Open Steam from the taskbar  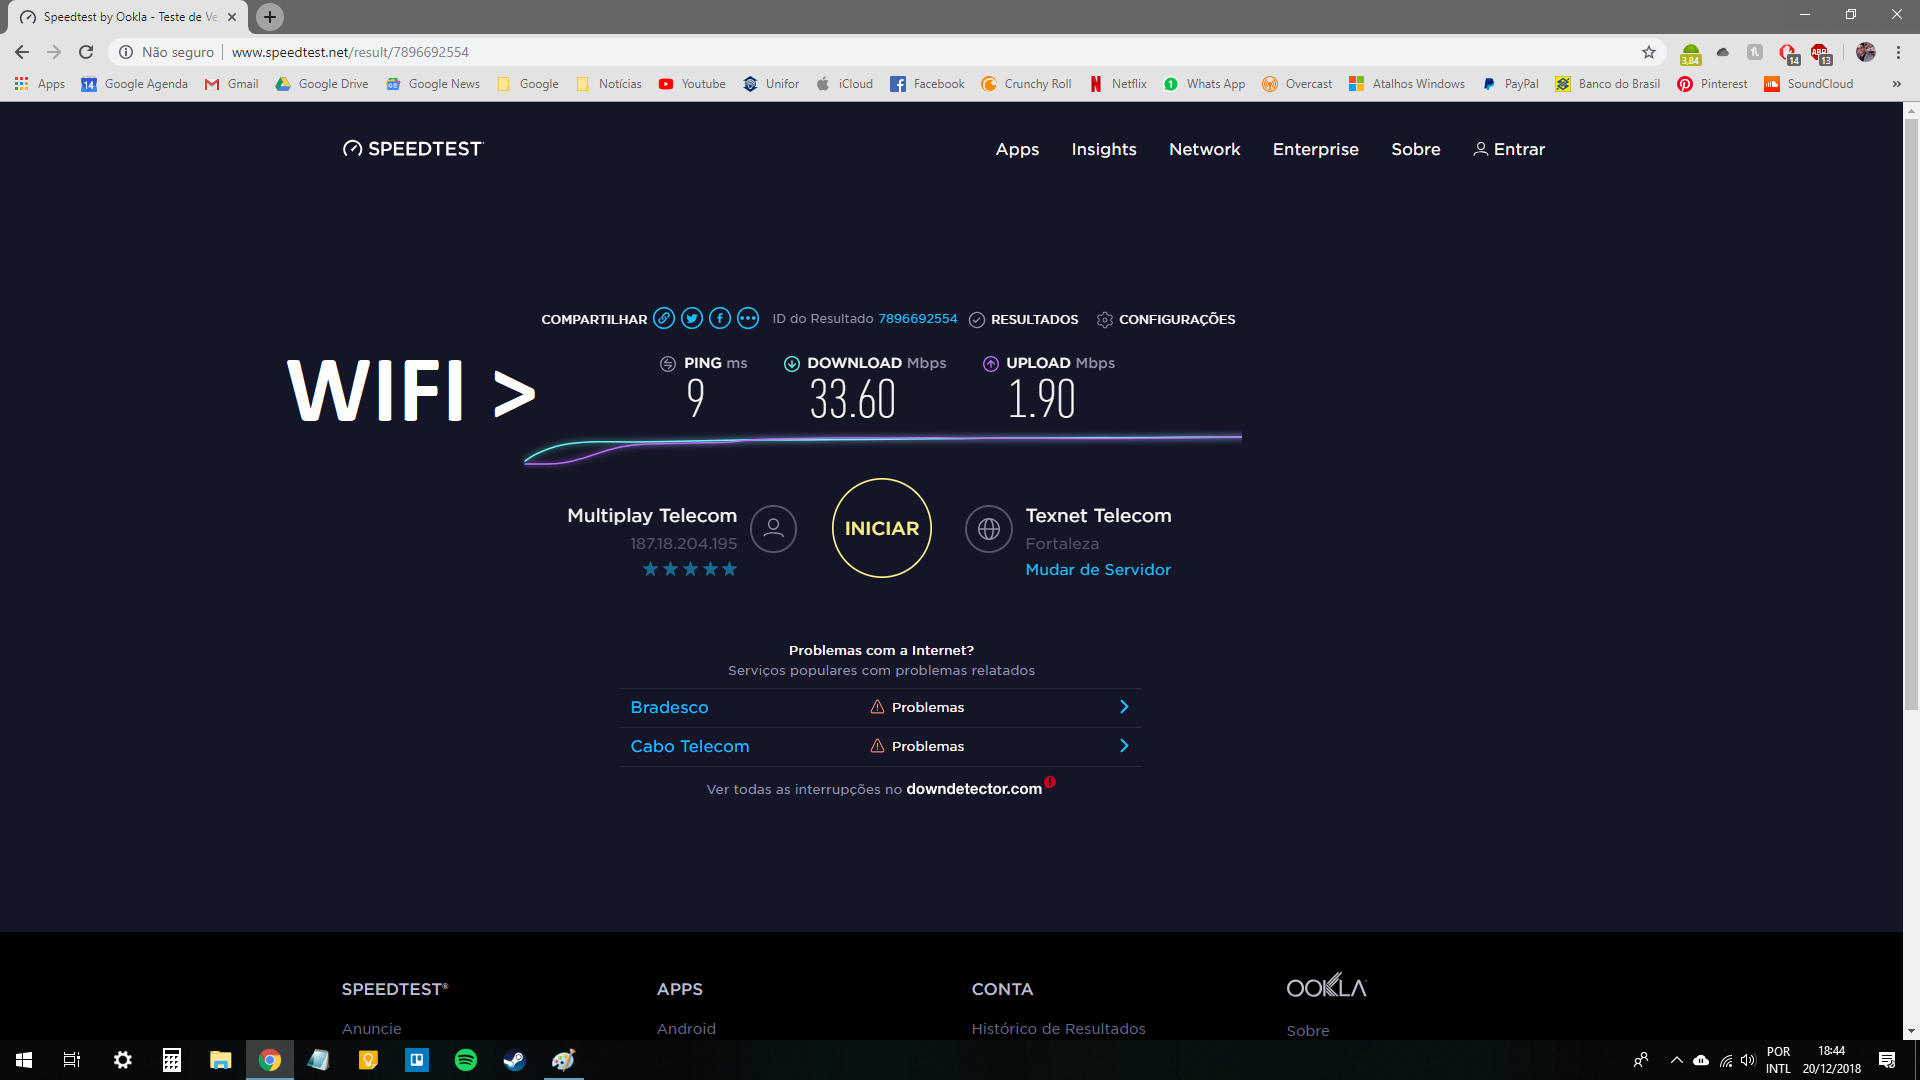click(x=514, y=1060)
